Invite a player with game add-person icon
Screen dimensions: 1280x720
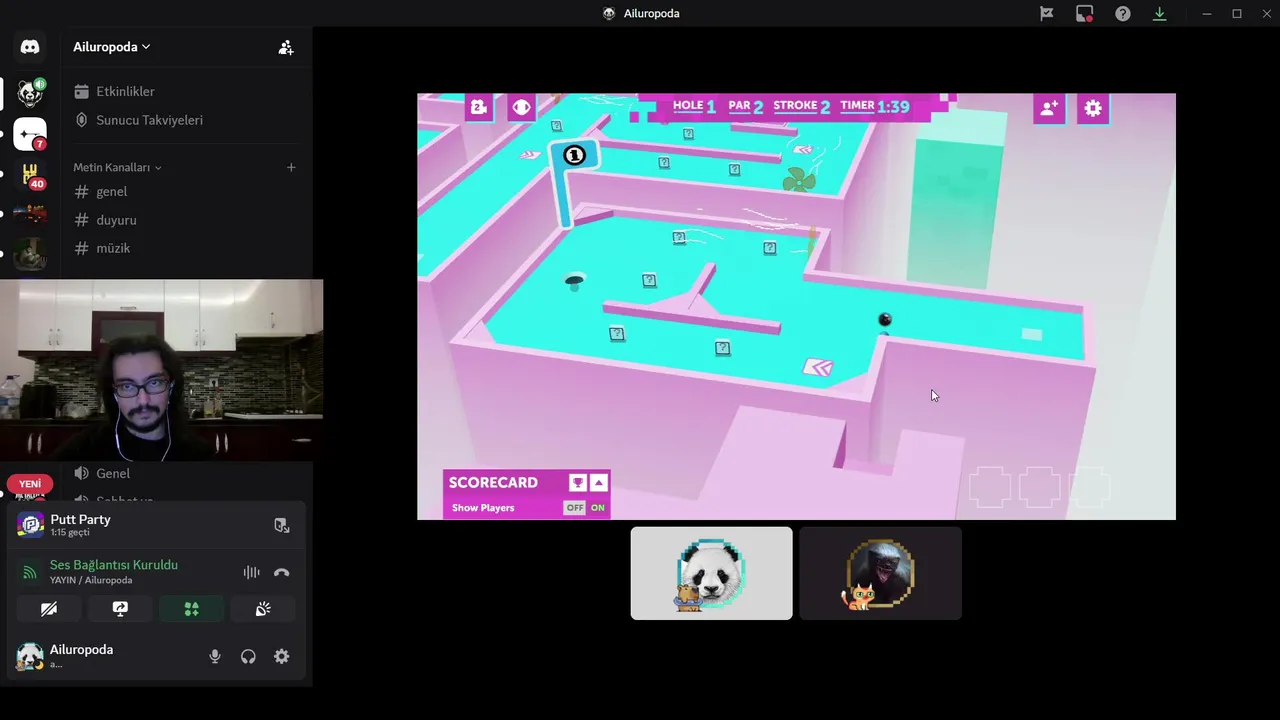tap(1049, 108)
